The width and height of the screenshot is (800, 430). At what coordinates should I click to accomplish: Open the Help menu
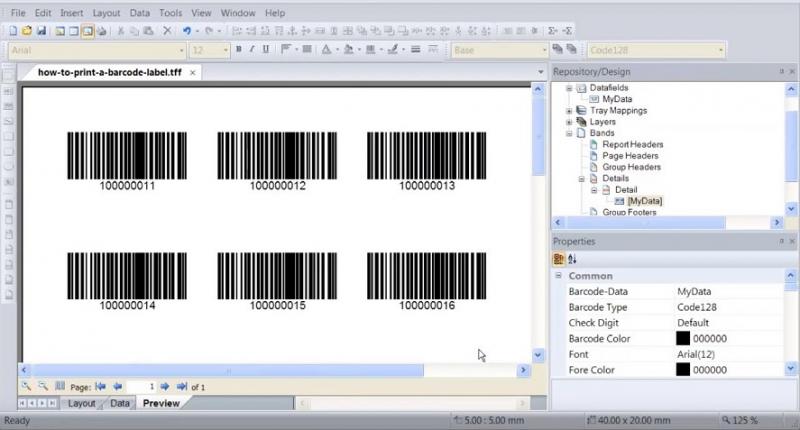(x=274, y=13)
